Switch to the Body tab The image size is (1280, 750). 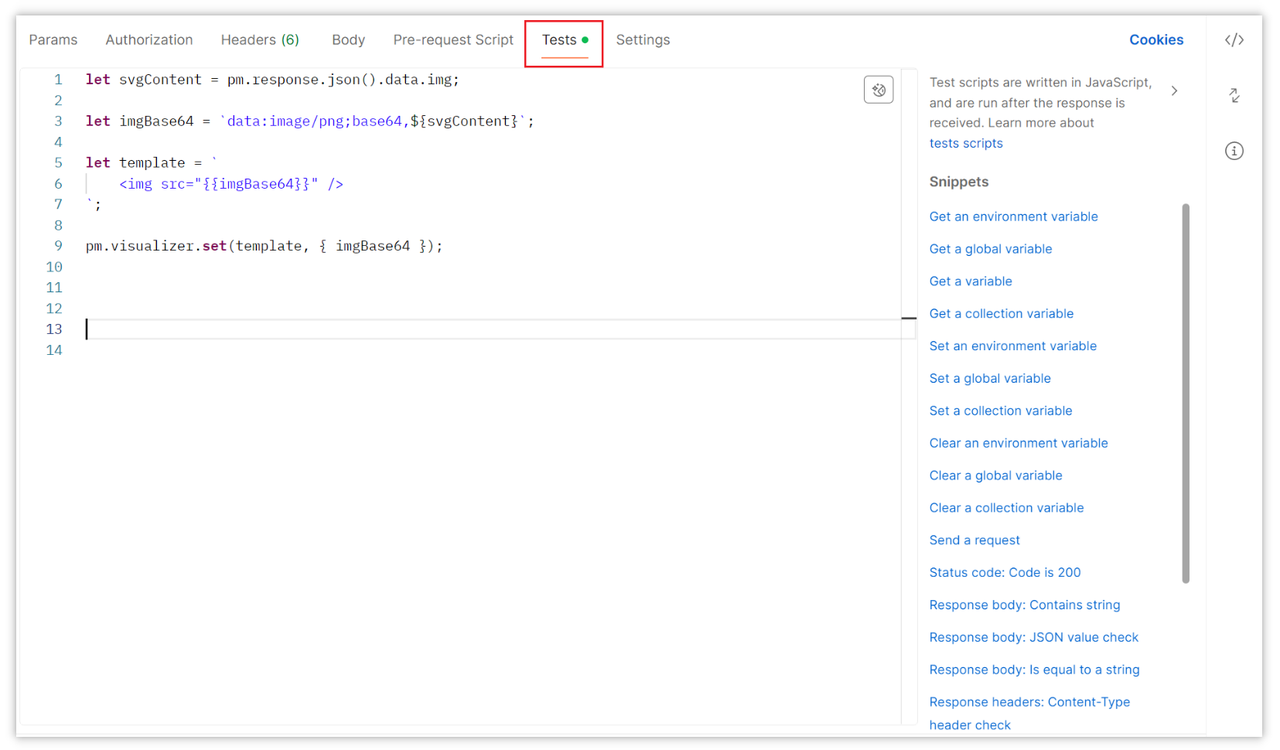pyautogui.click(x=348, y=40)
